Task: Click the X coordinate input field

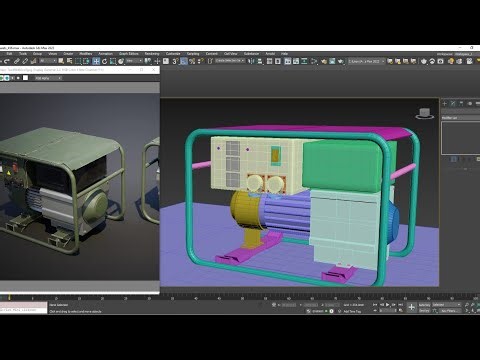Action: click(288, 305)
